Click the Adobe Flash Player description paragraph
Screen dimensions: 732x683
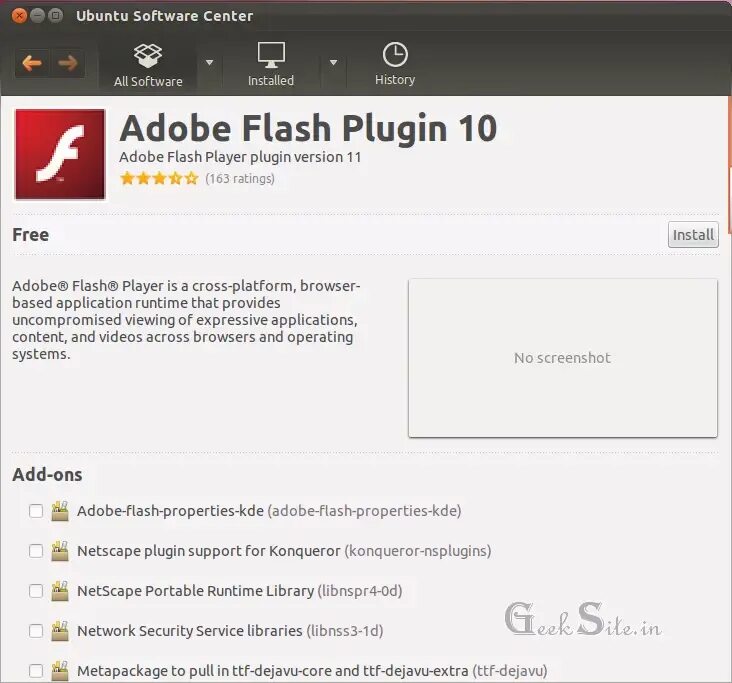[x=186, y=320]
